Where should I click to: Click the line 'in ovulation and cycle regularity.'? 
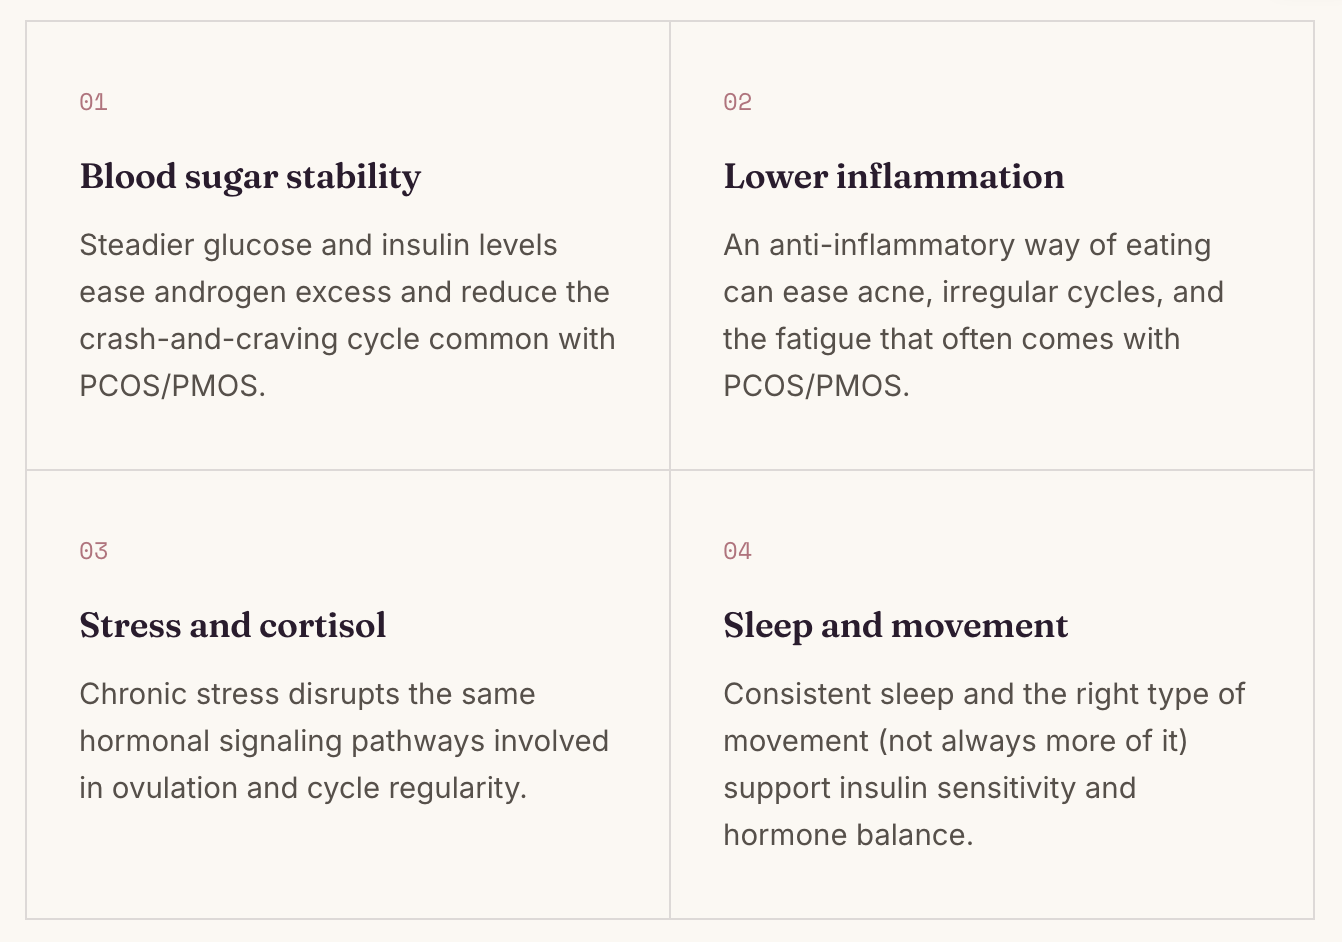(x=303, y=788)
